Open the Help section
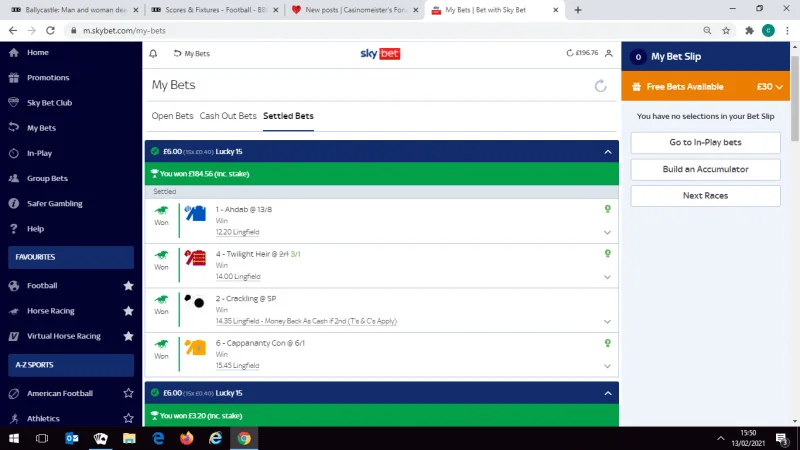This screenshot has height=450, width=800. 35,229
